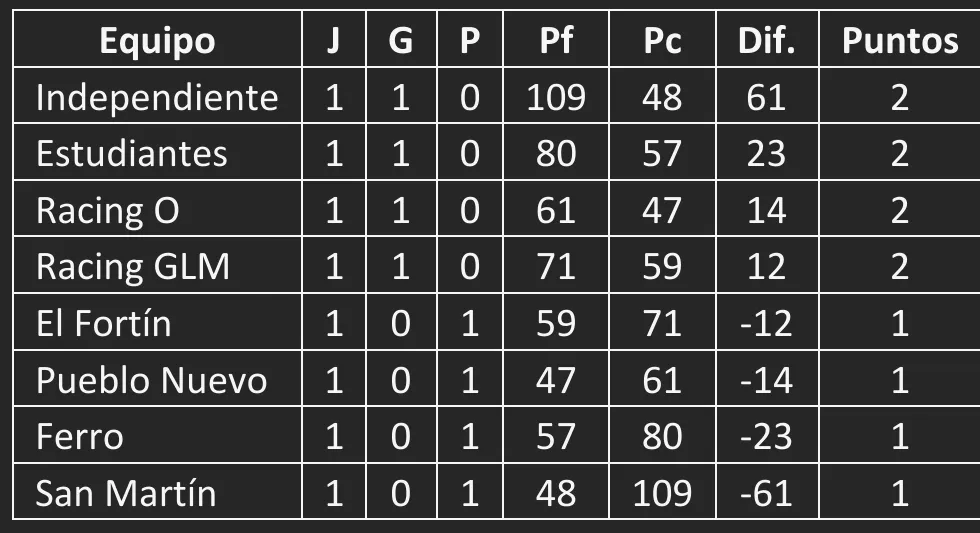The height and width of the screenshot is (533, 980).
Task: Select the Independiente team name cell
Action: [x=157, y=97]
